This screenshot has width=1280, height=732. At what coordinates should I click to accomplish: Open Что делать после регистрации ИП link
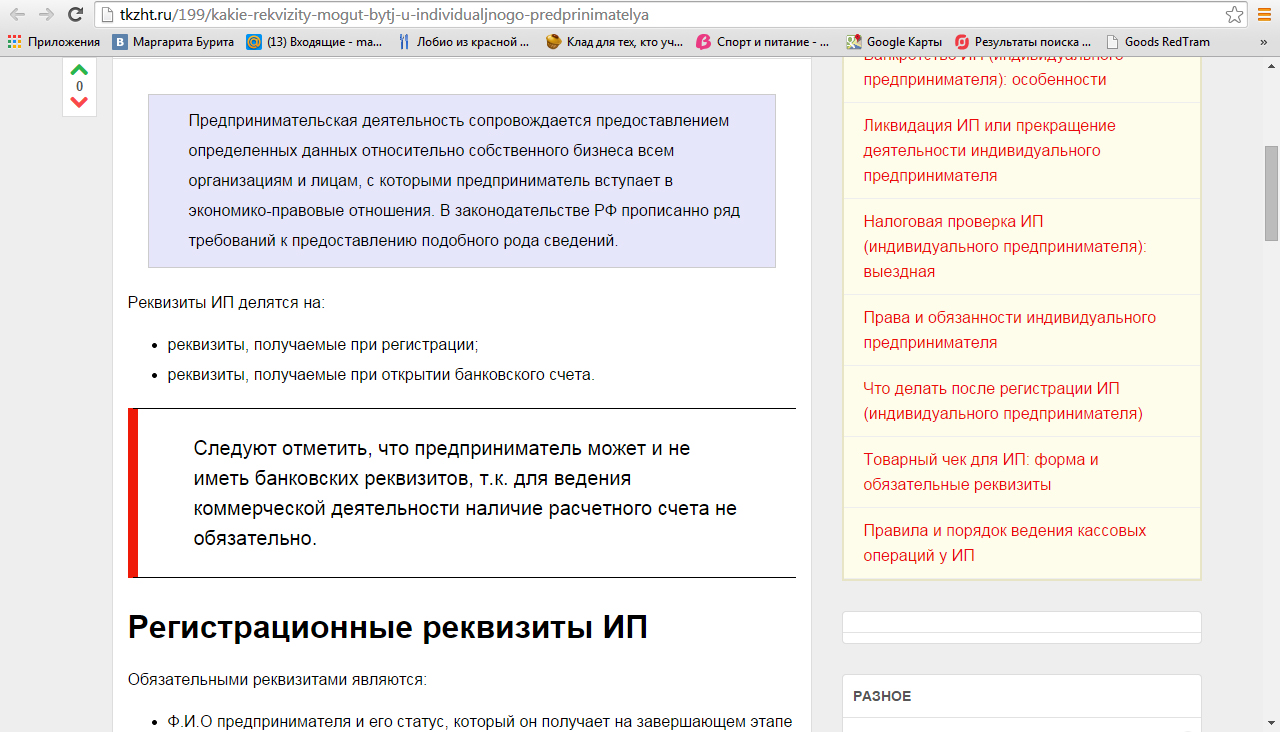1003,401
